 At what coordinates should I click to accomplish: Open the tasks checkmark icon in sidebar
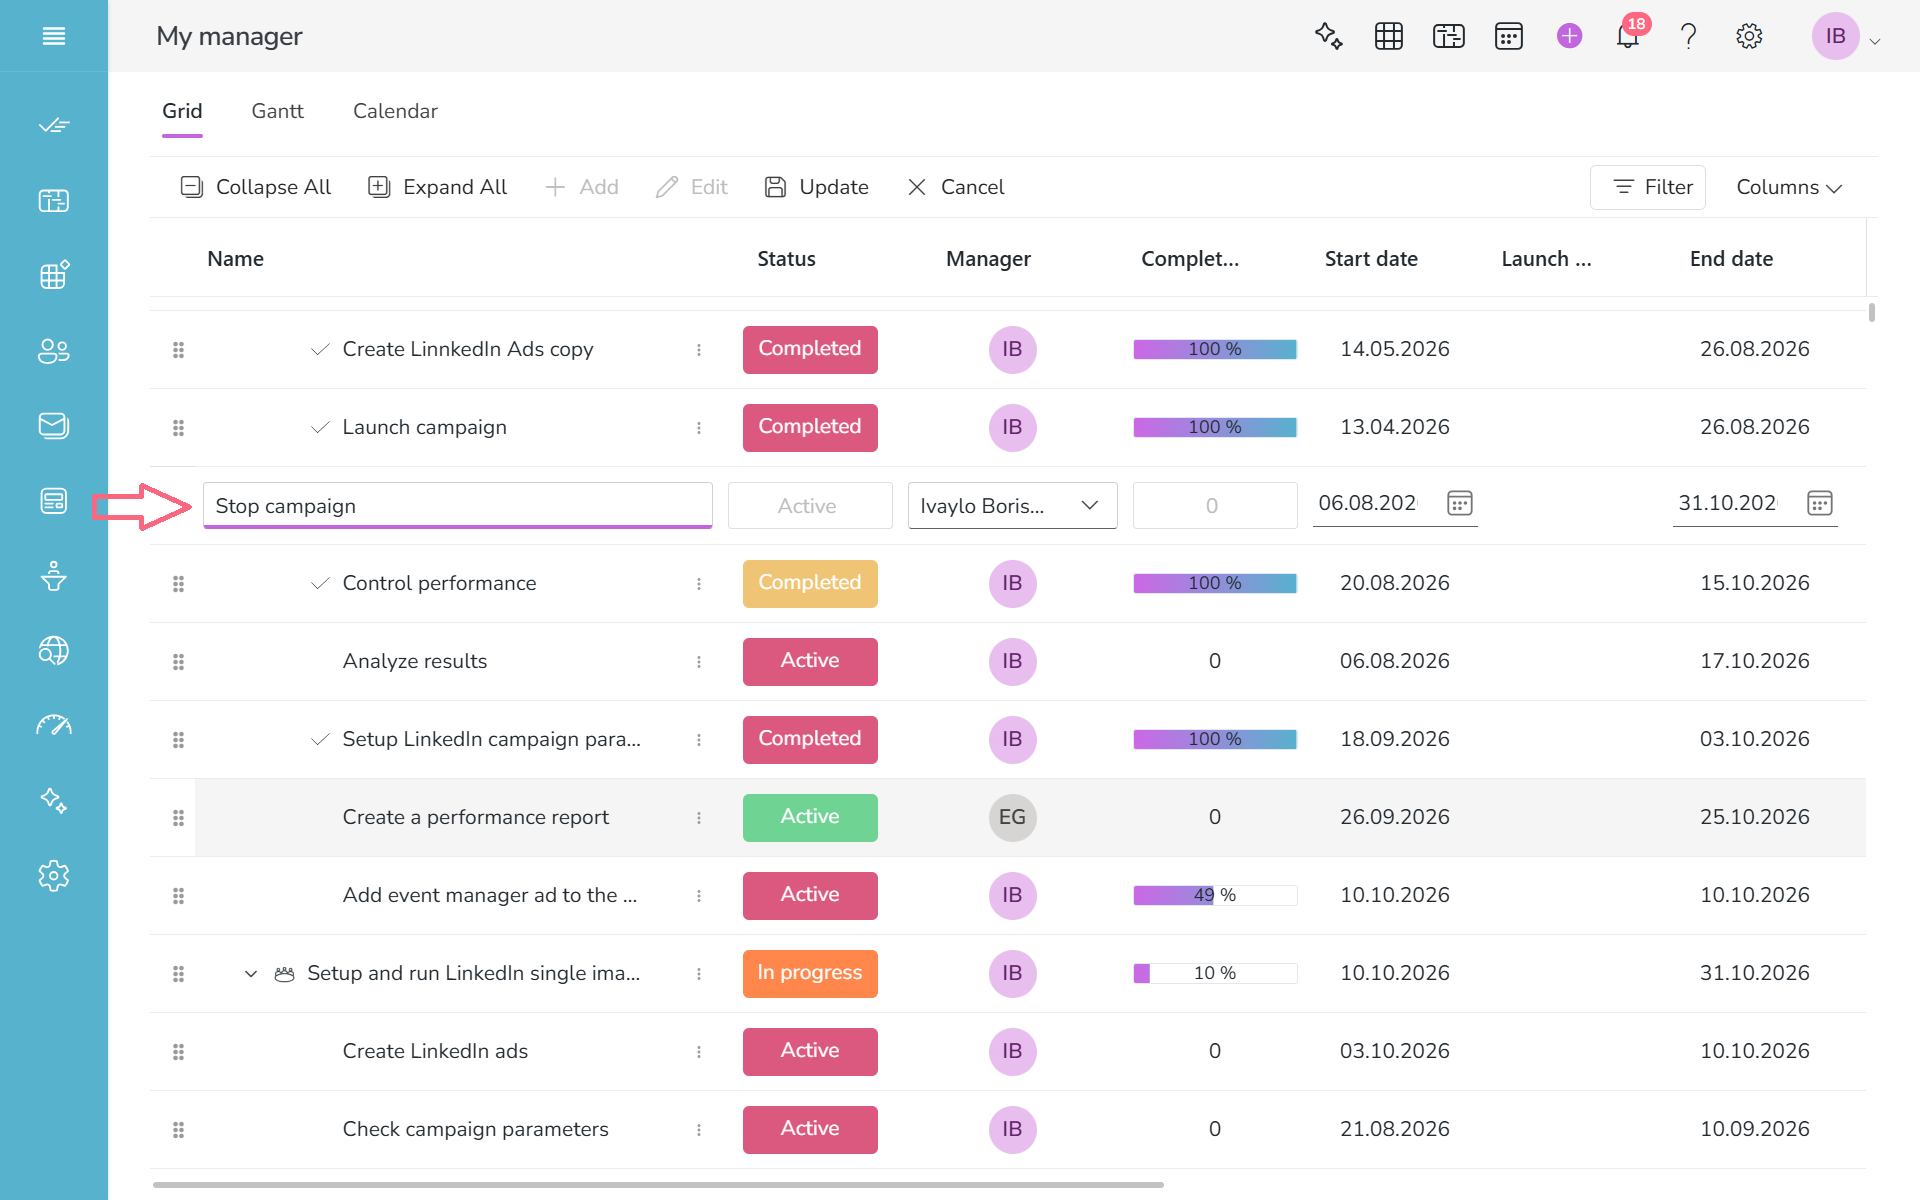point(54,125)
